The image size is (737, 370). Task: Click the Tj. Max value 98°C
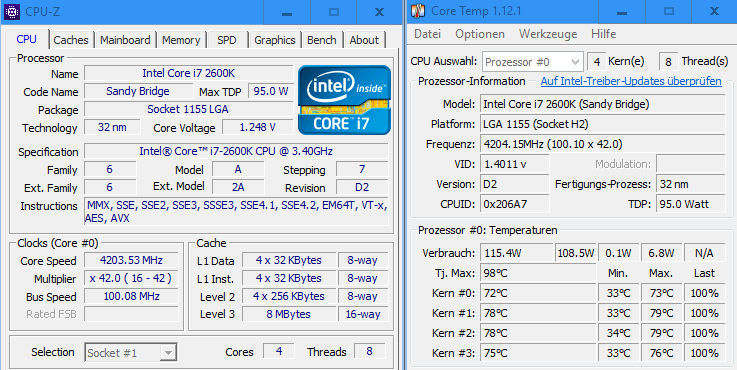[538, 273]
